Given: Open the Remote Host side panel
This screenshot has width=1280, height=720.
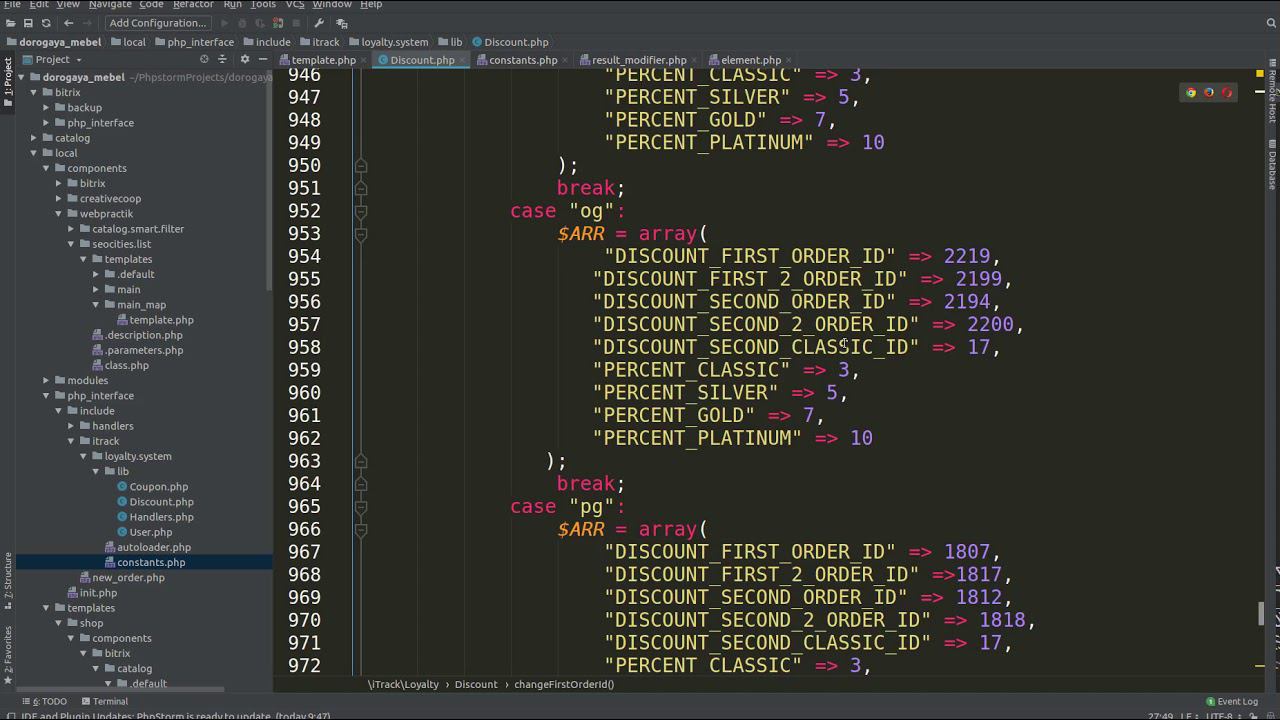Looking at the screenshot, I should point(1272,92).
